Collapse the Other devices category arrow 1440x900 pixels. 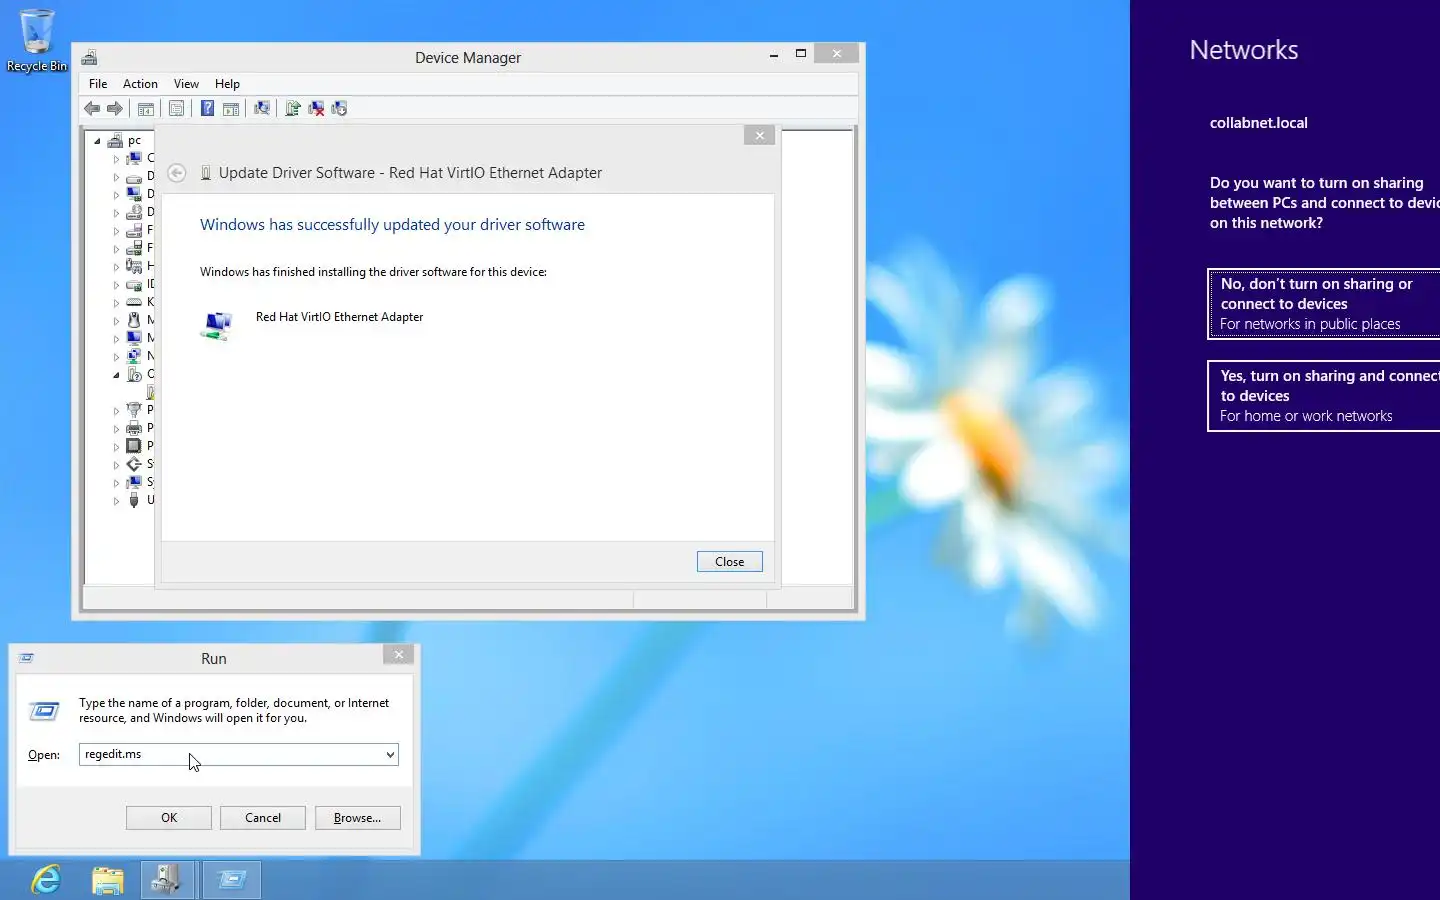coord(116,375)
